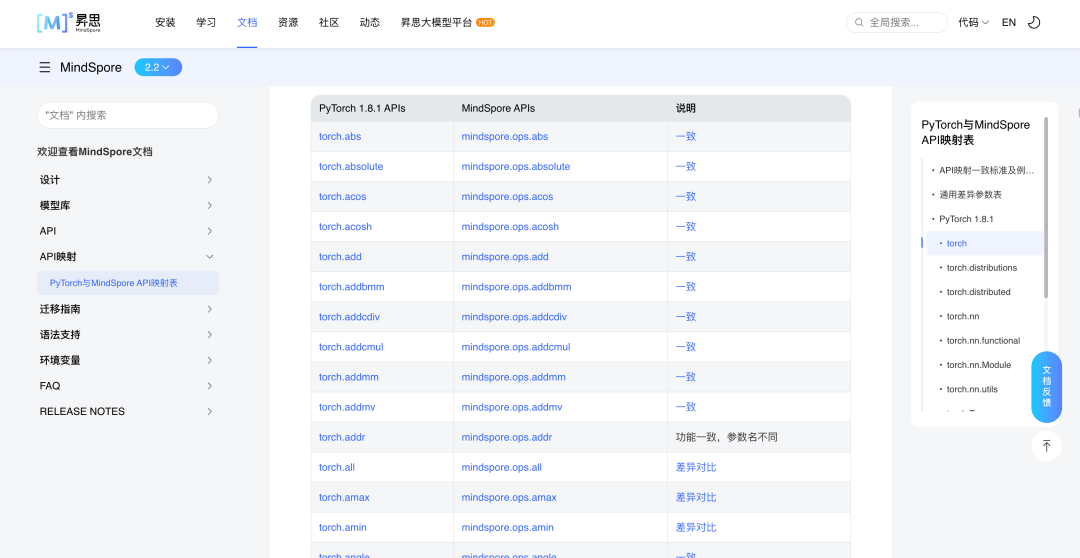This screenshot has height=558, width=1080.
Task: Click the search magnifier icon
Action: (859, 22)
